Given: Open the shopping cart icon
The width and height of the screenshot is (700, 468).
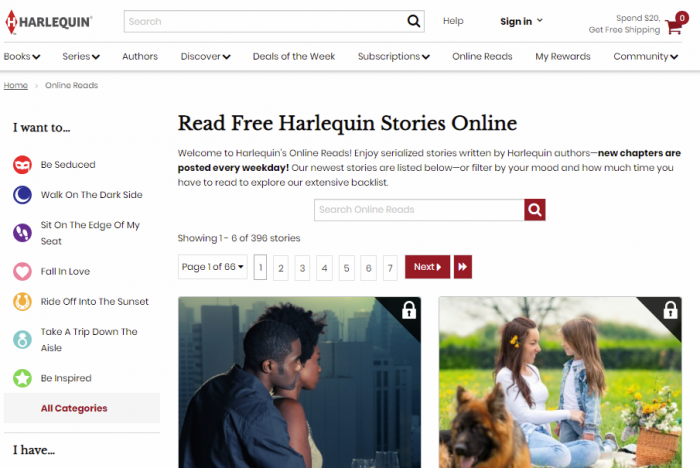Looking at the screenshot, I should click(674, 26).
